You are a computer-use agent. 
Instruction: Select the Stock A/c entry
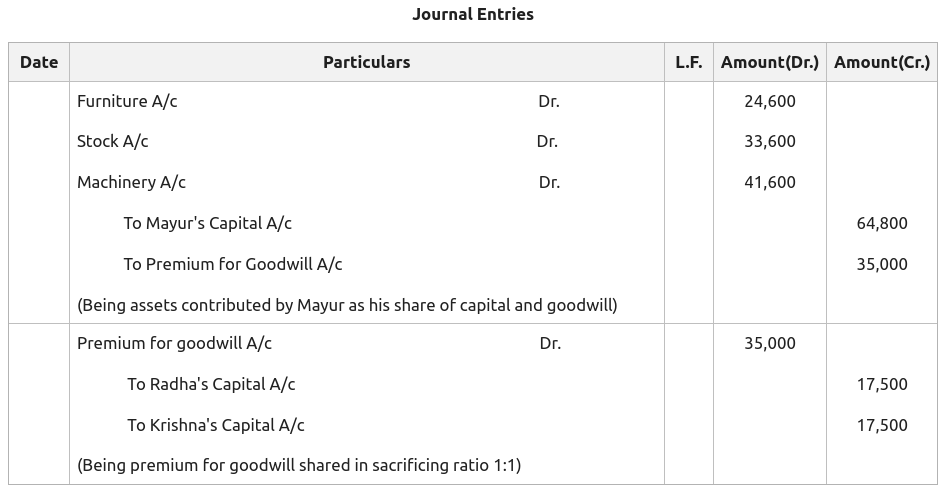pyautogui.click(x=112, y=142)
